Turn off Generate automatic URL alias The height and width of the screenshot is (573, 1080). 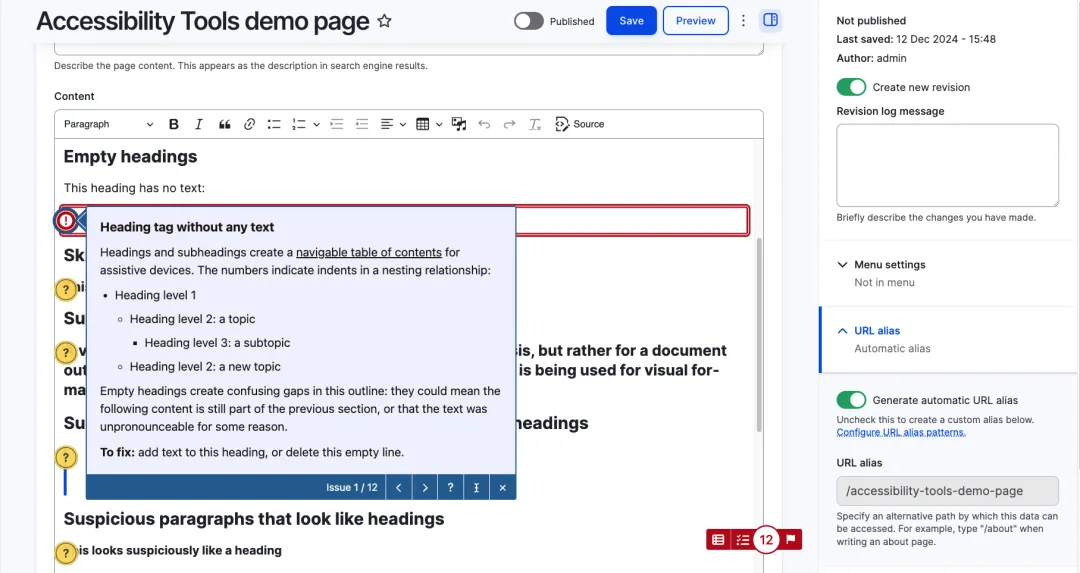(851, 400)
